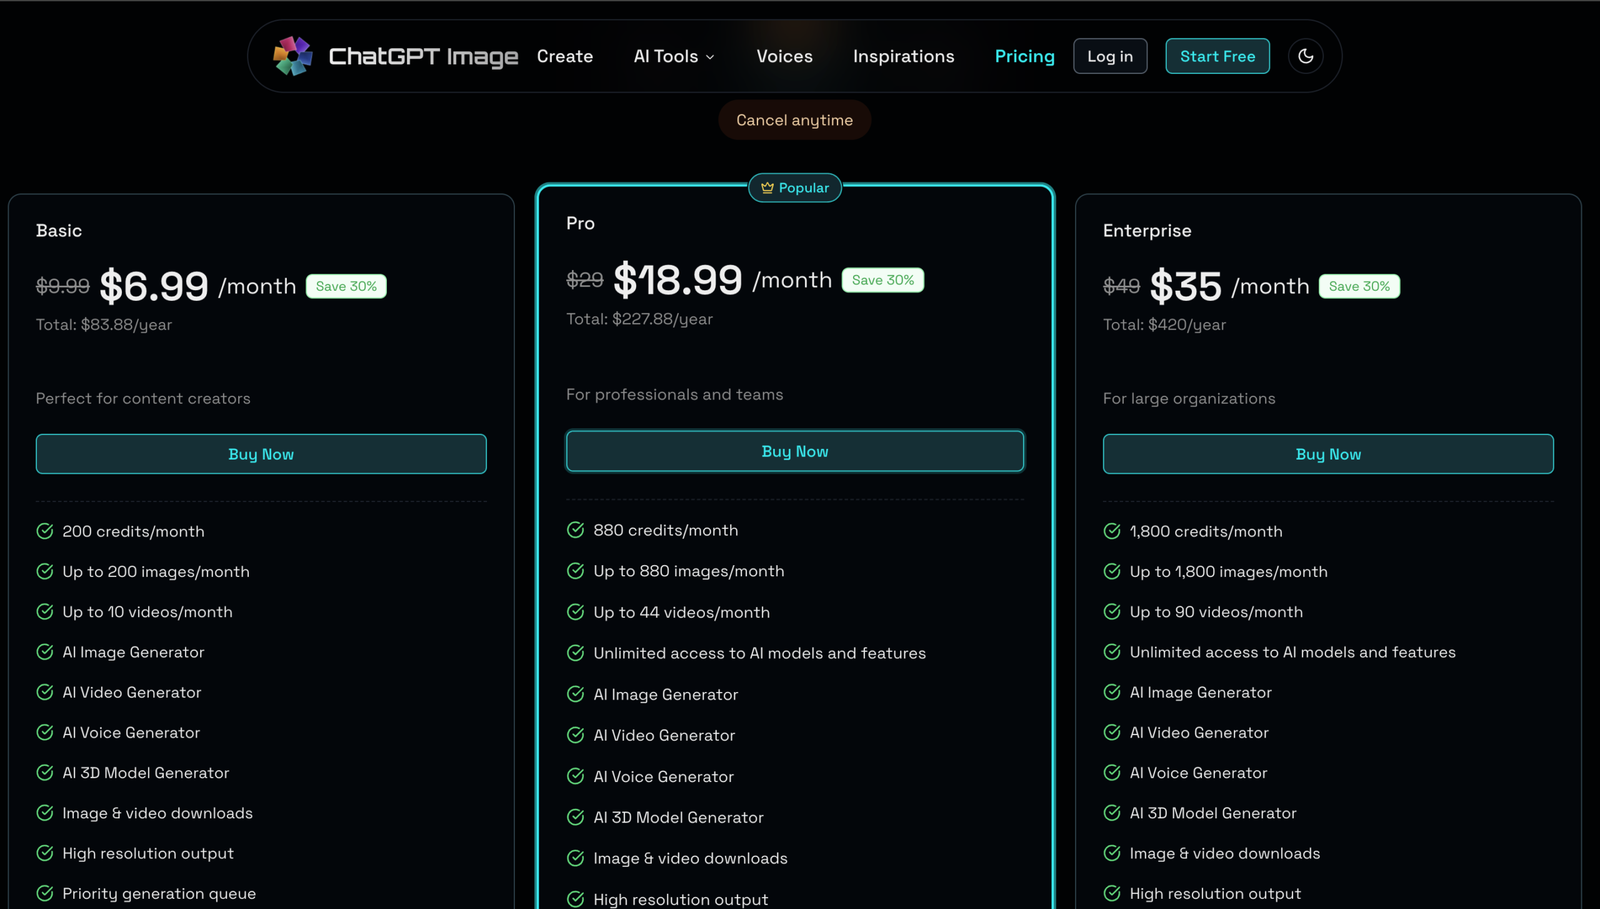This screenshot has height=909, width=1600.
Task: Click the $6.99 price text
Action: pyautogui.click(x=154, y=286)
